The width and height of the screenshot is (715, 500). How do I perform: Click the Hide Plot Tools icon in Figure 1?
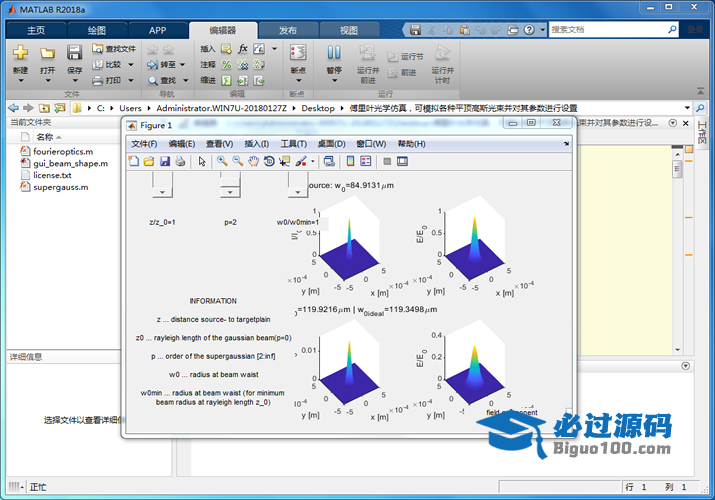point(387,161)
